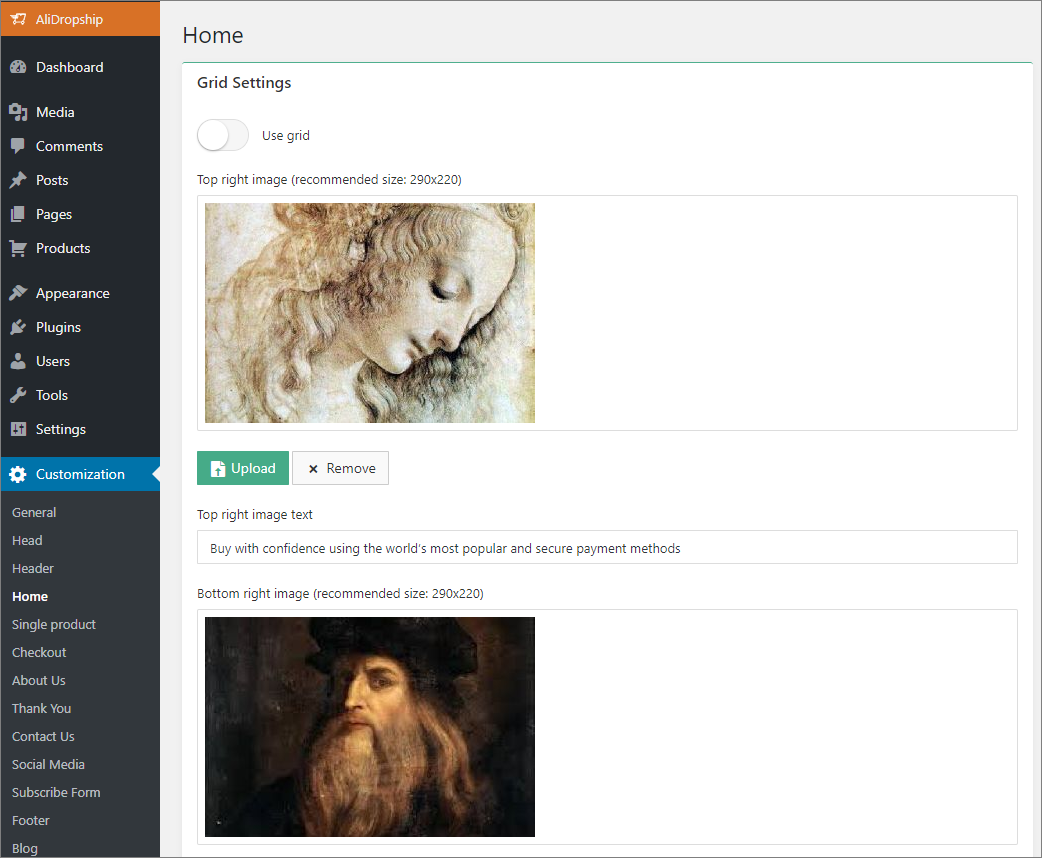Click the Tools wrench icon
Viewport: 1042px width, 858px height.
tap(18, 395)
